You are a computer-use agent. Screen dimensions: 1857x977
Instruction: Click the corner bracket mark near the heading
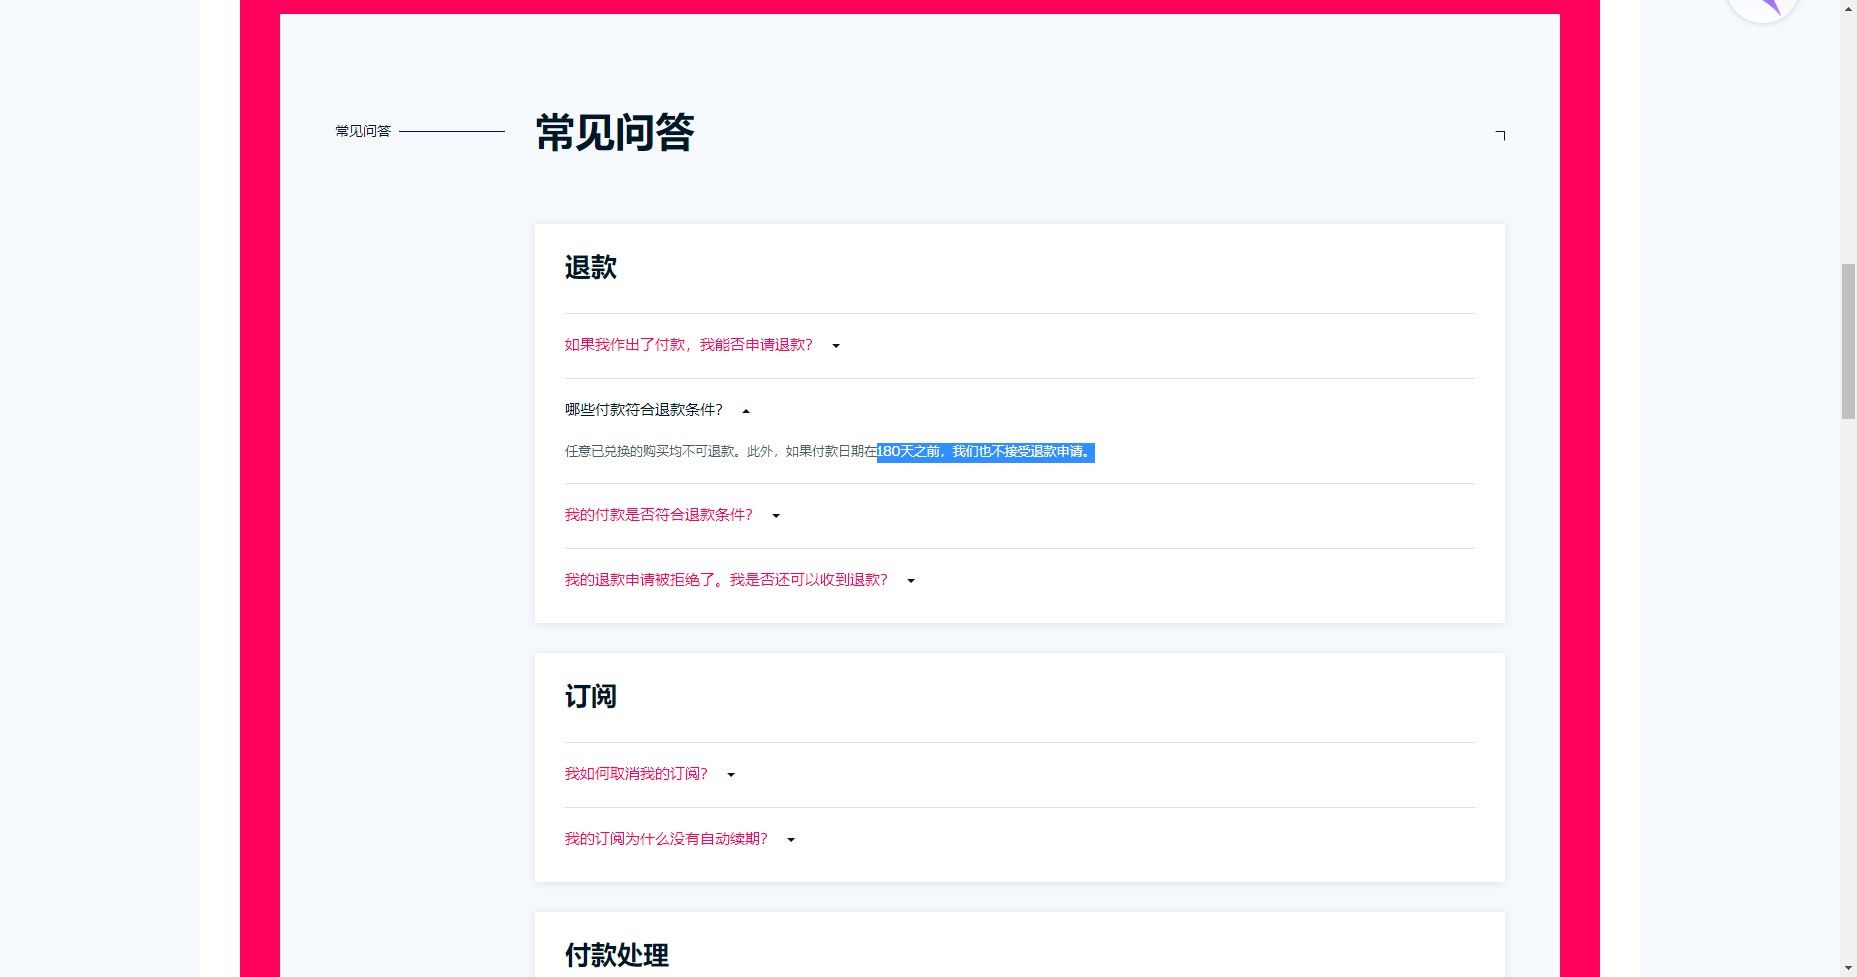tap(1498, 135)
